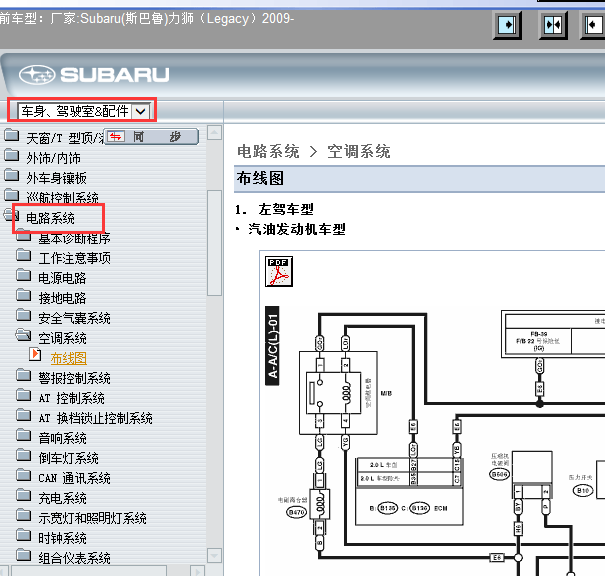Click the folder icon next to 接地电路
This screenshot has width=605, height=576.
[24, 295]
